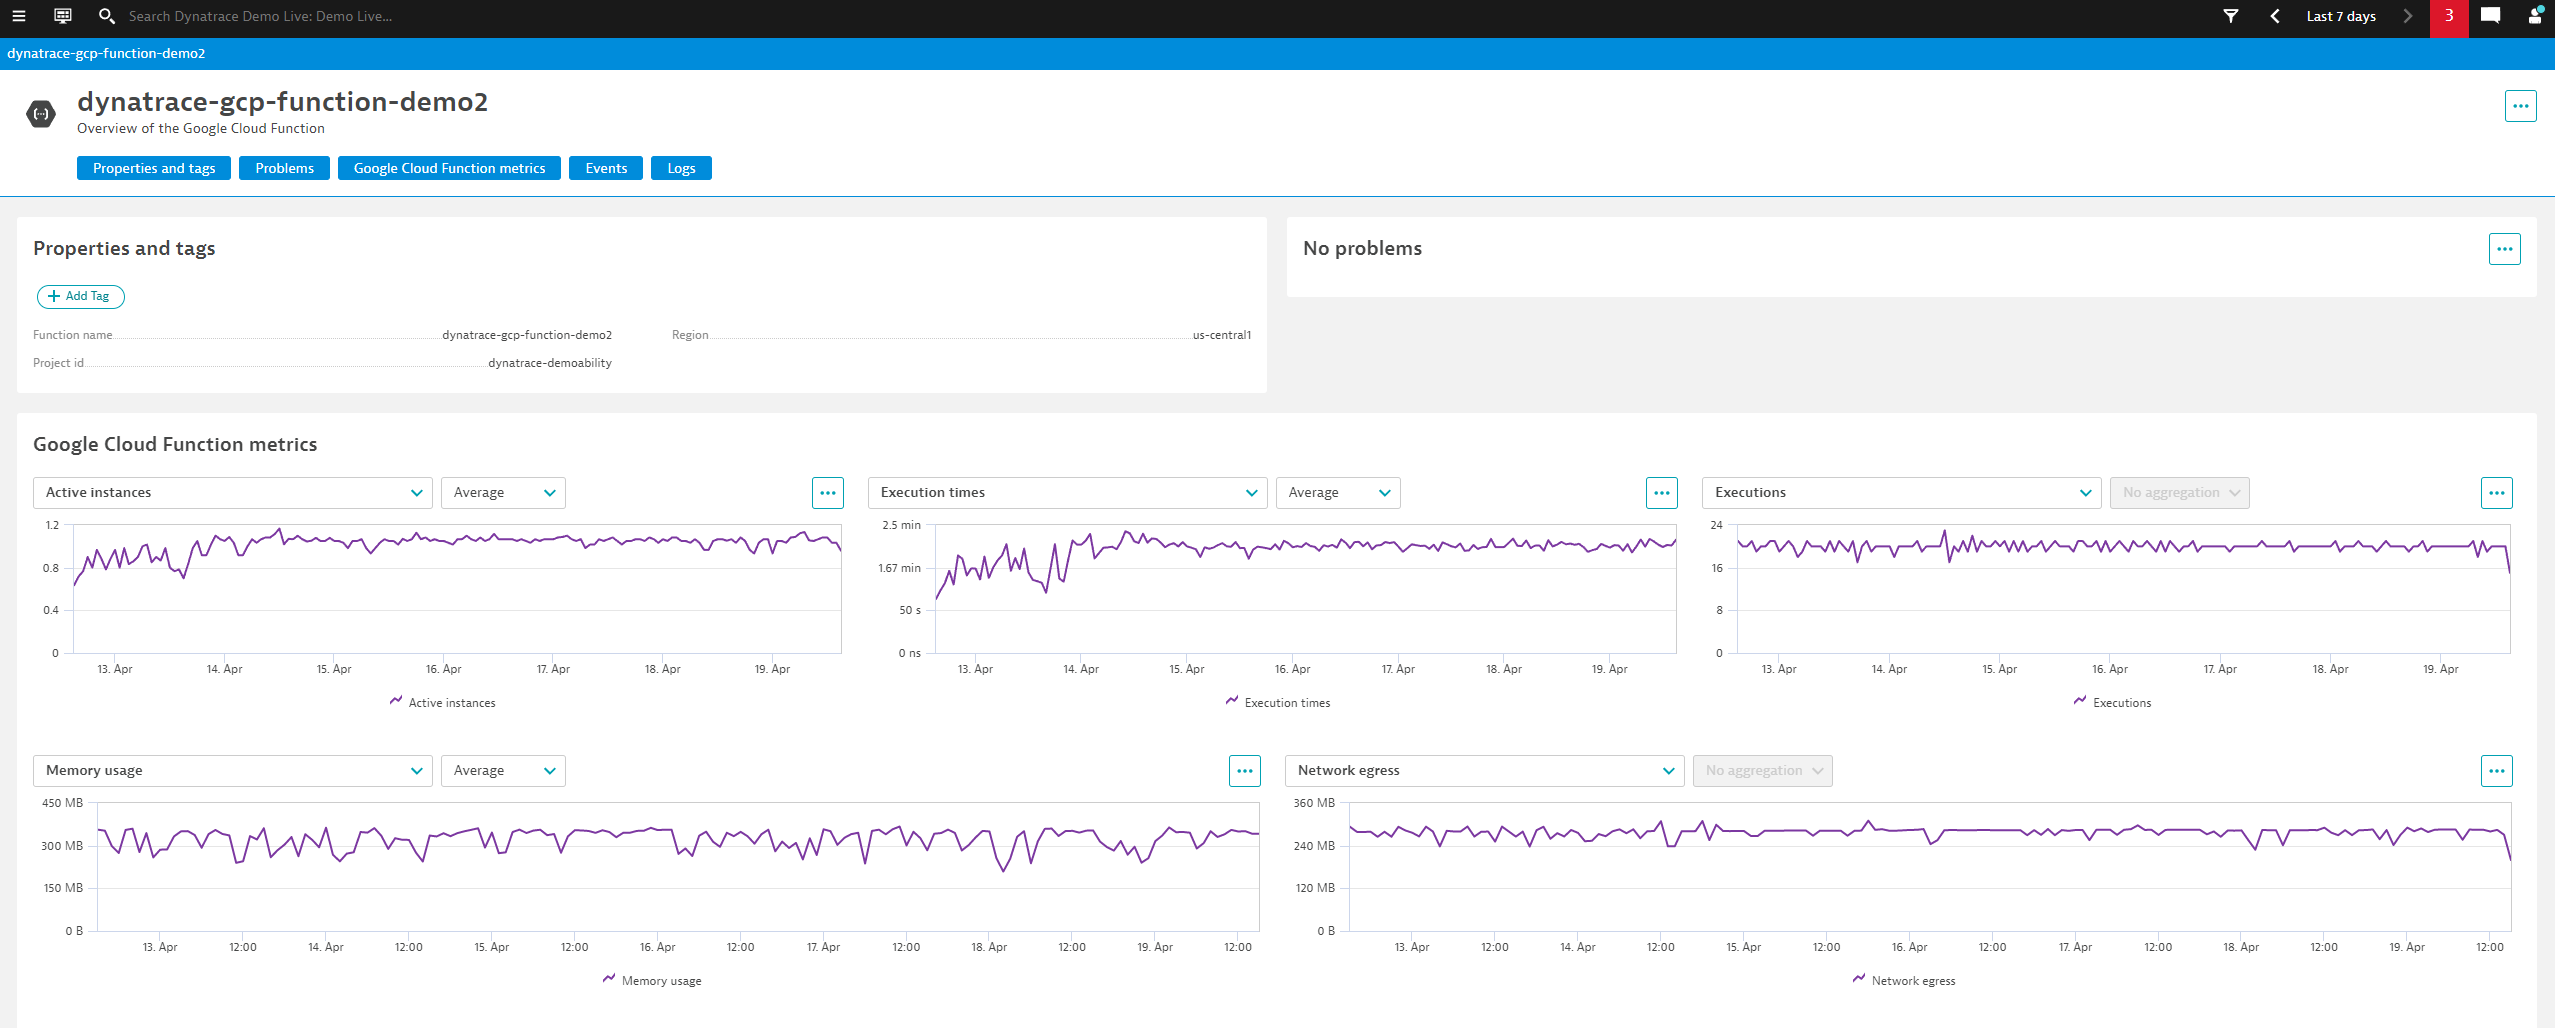This screenshot has height=1028, width=2555.
Task: Click the next time frame arrow
Action: [2407, 16]
